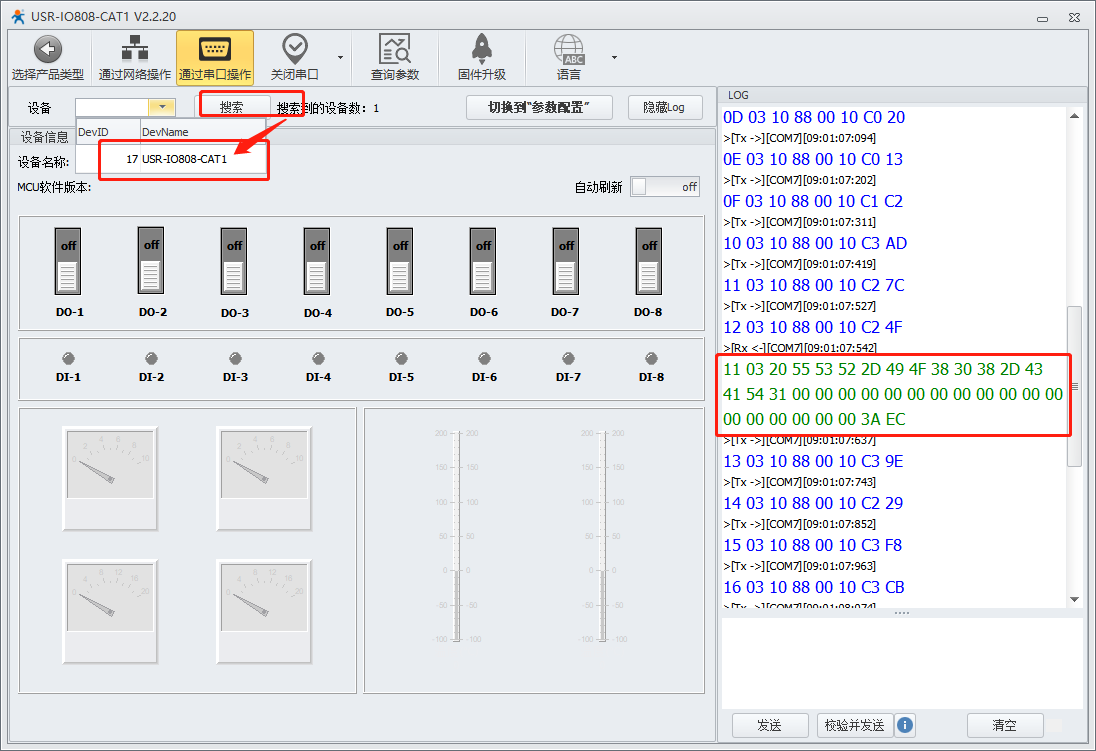Image resolution: width=1096 pixels, height=751 pixels.
Task: Click the LOG vertical scrollbar thumb
Action: point(1074,386)
